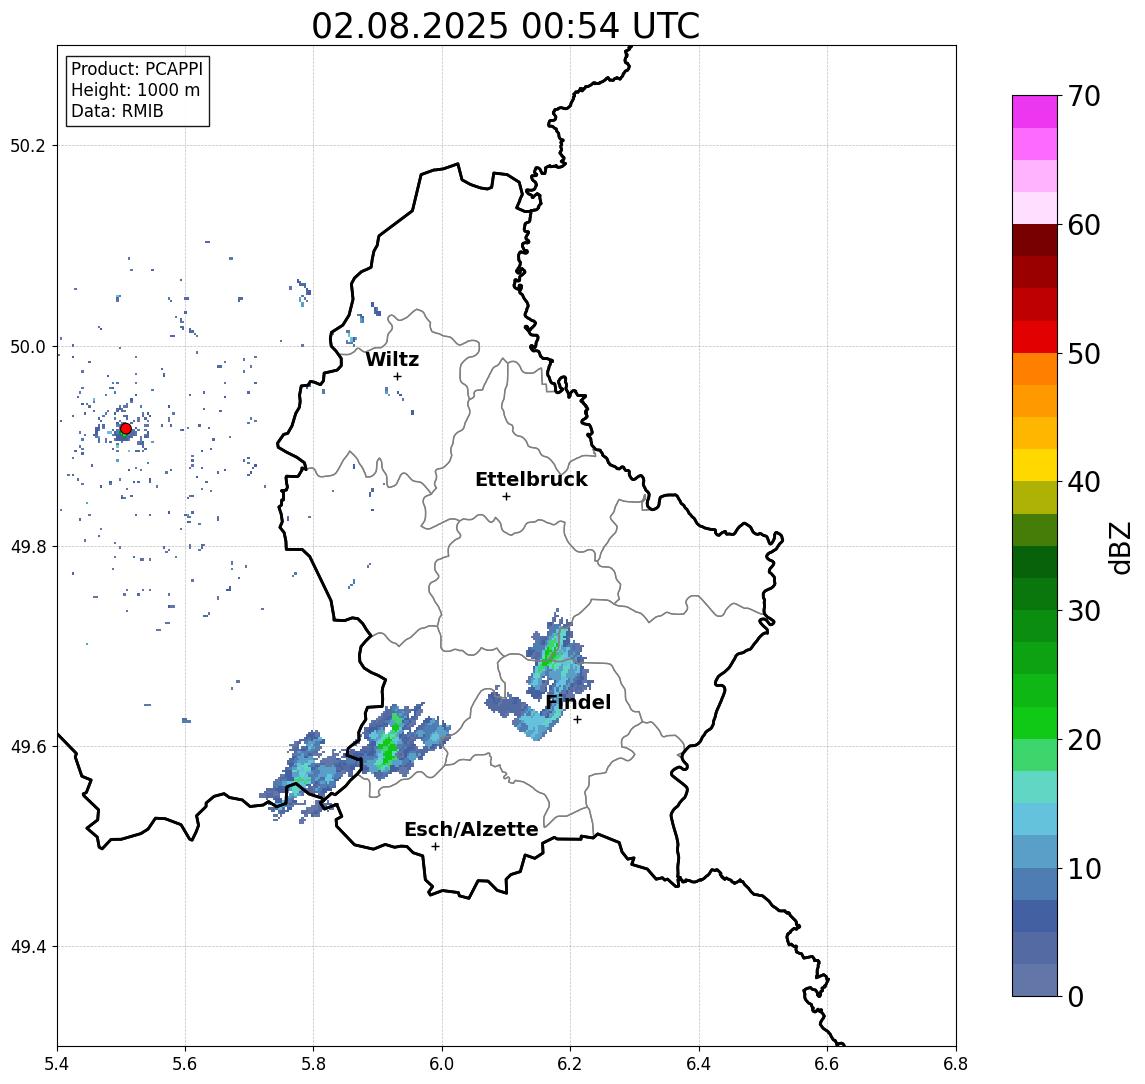
Task: Click the 'Product: PCAPPI' text line
Action: [137, 69]
